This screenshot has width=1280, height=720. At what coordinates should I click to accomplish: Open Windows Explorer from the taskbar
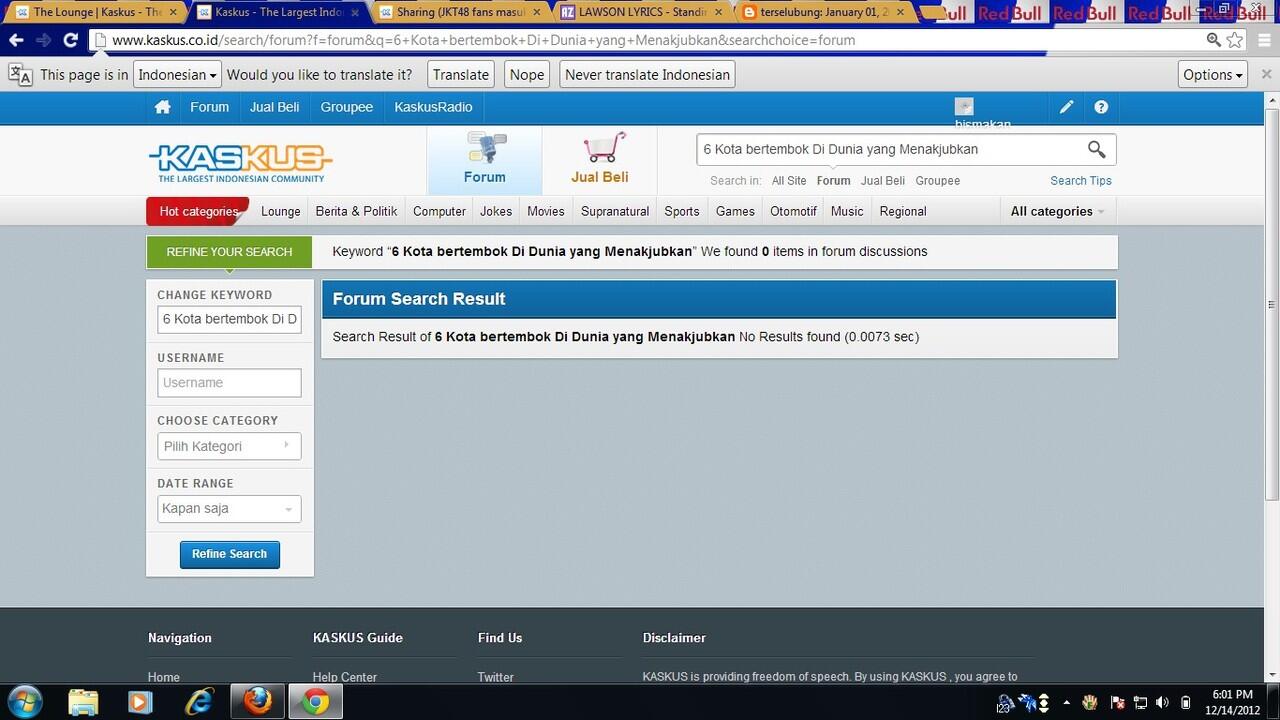[84, 702]
